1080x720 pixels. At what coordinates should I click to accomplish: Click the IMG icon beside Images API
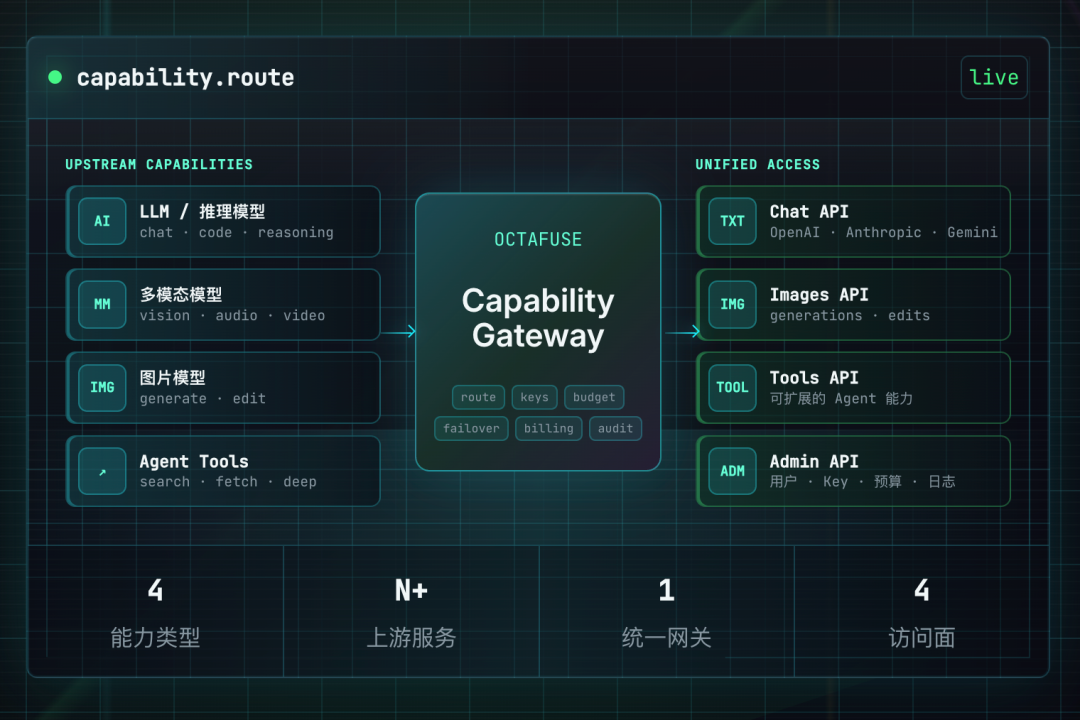click(732, 305)
